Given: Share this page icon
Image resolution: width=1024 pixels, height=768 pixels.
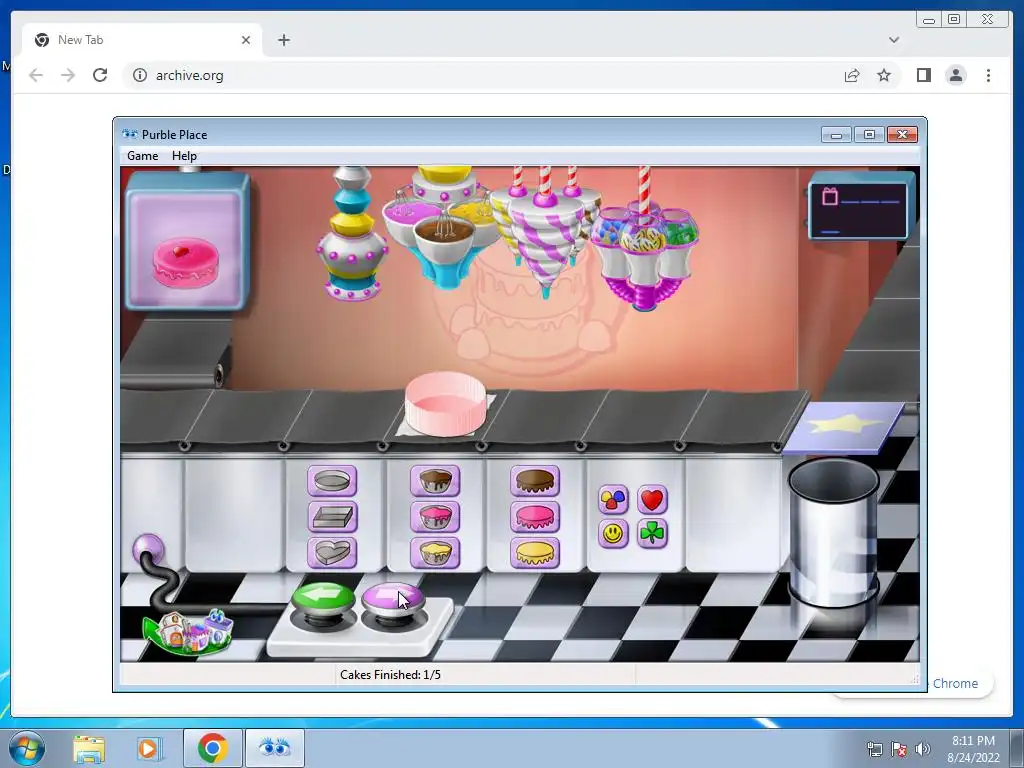Looking at the screenshot, I should tap(852, 75).
